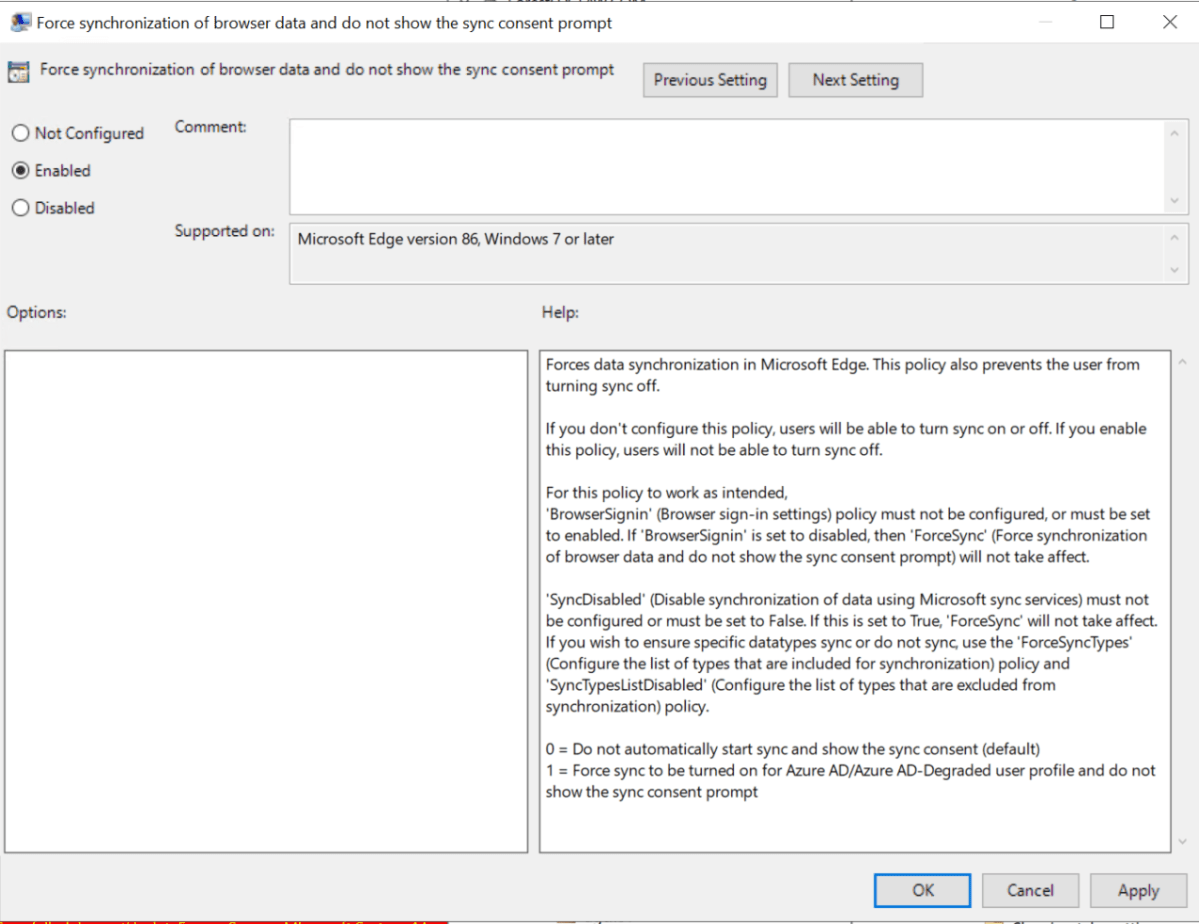The image size is (1199, 924).
Task: Click the Group Policy setting icon beside the heading
Action: [18, 71]
